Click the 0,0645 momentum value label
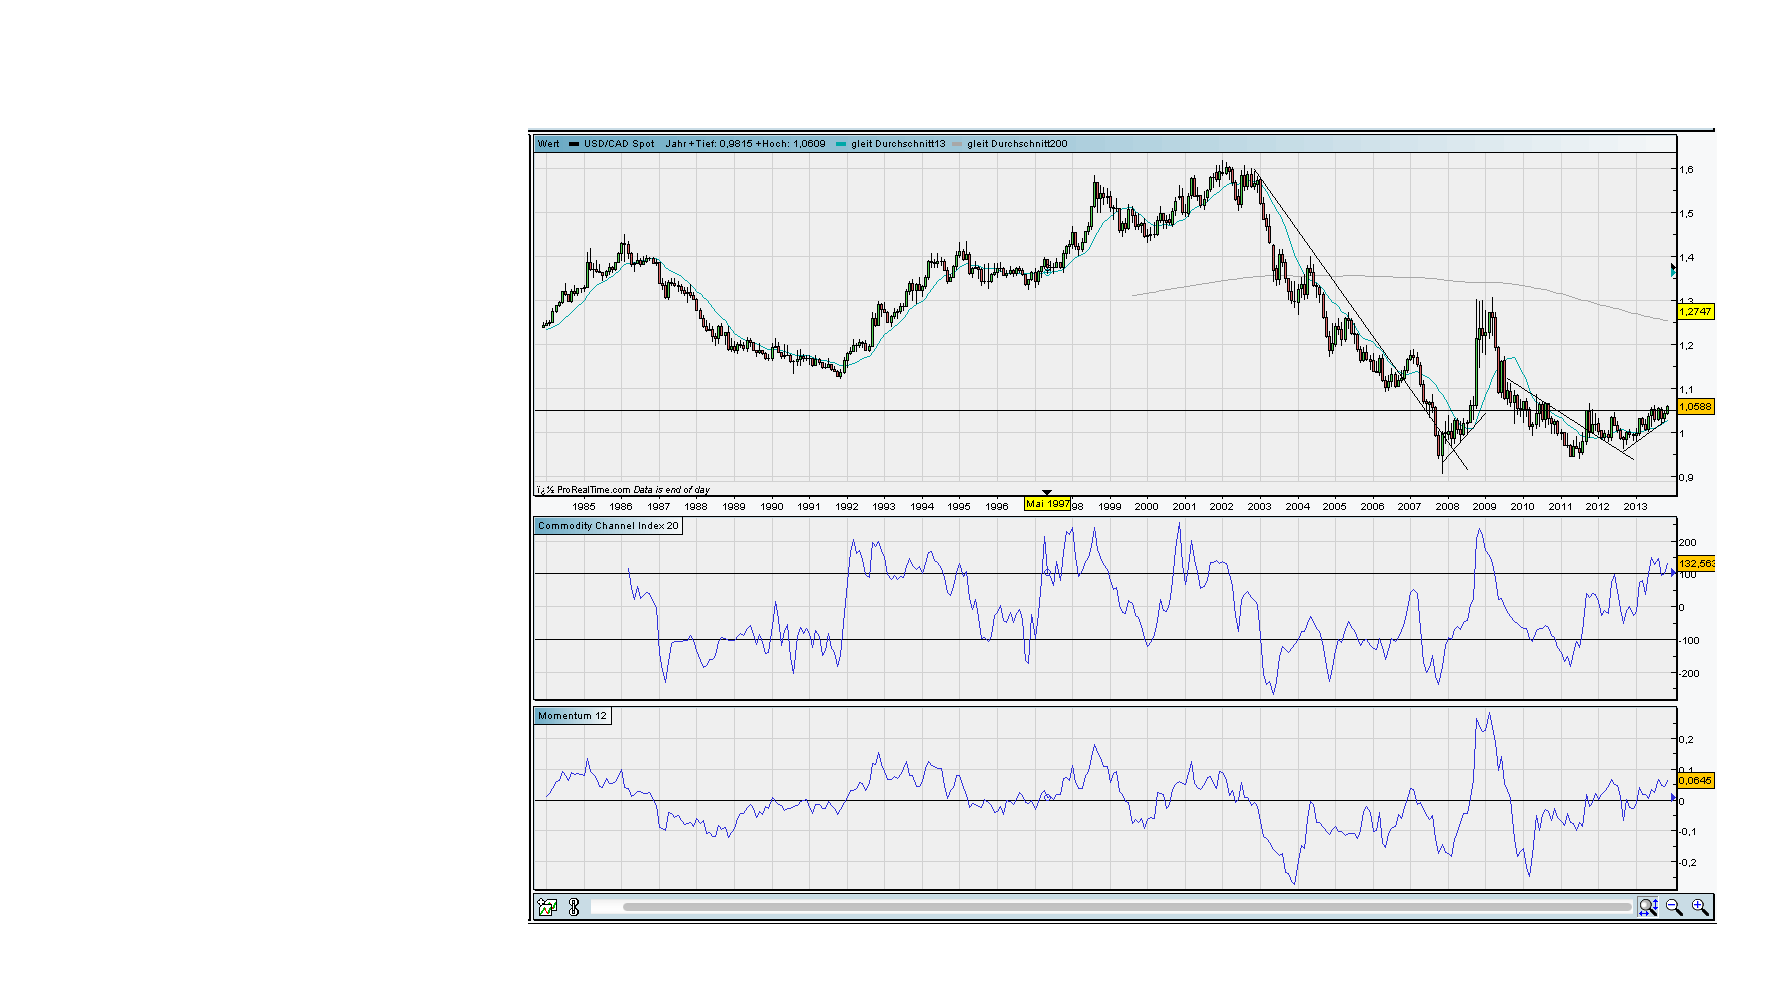The width and height of the screenshot is (1776, 1004). [x=1695, y=781]
